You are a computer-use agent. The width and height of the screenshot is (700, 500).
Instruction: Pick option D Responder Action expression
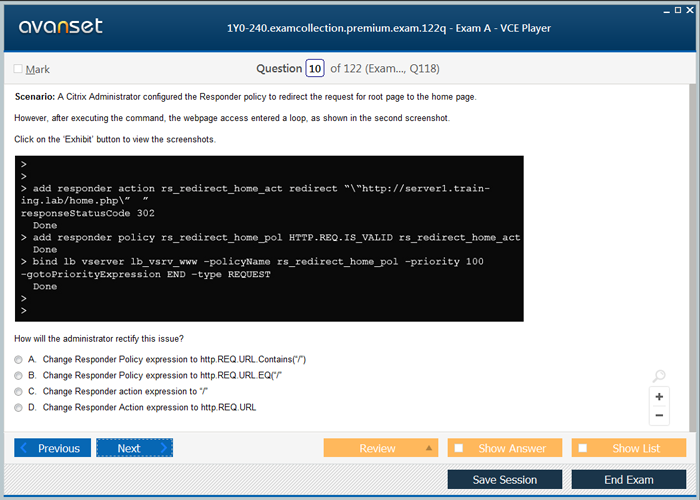click(19, 407)
